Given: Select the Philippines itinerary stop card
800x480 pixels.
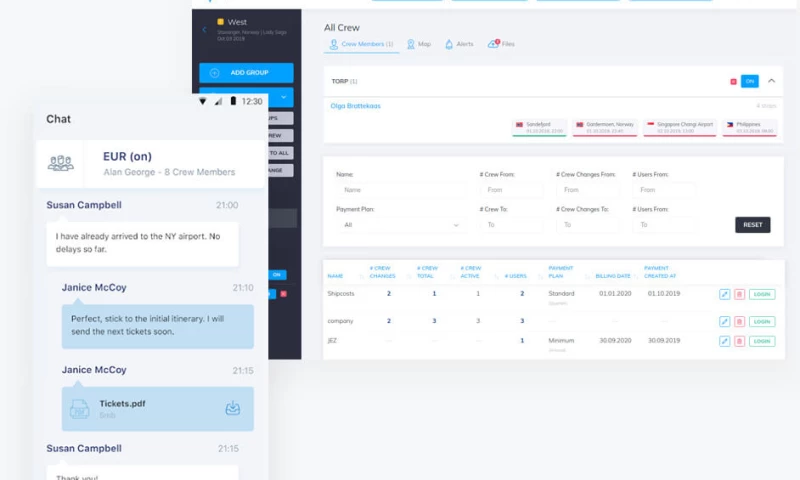Looking at the screenshot, I should (749, 128).
